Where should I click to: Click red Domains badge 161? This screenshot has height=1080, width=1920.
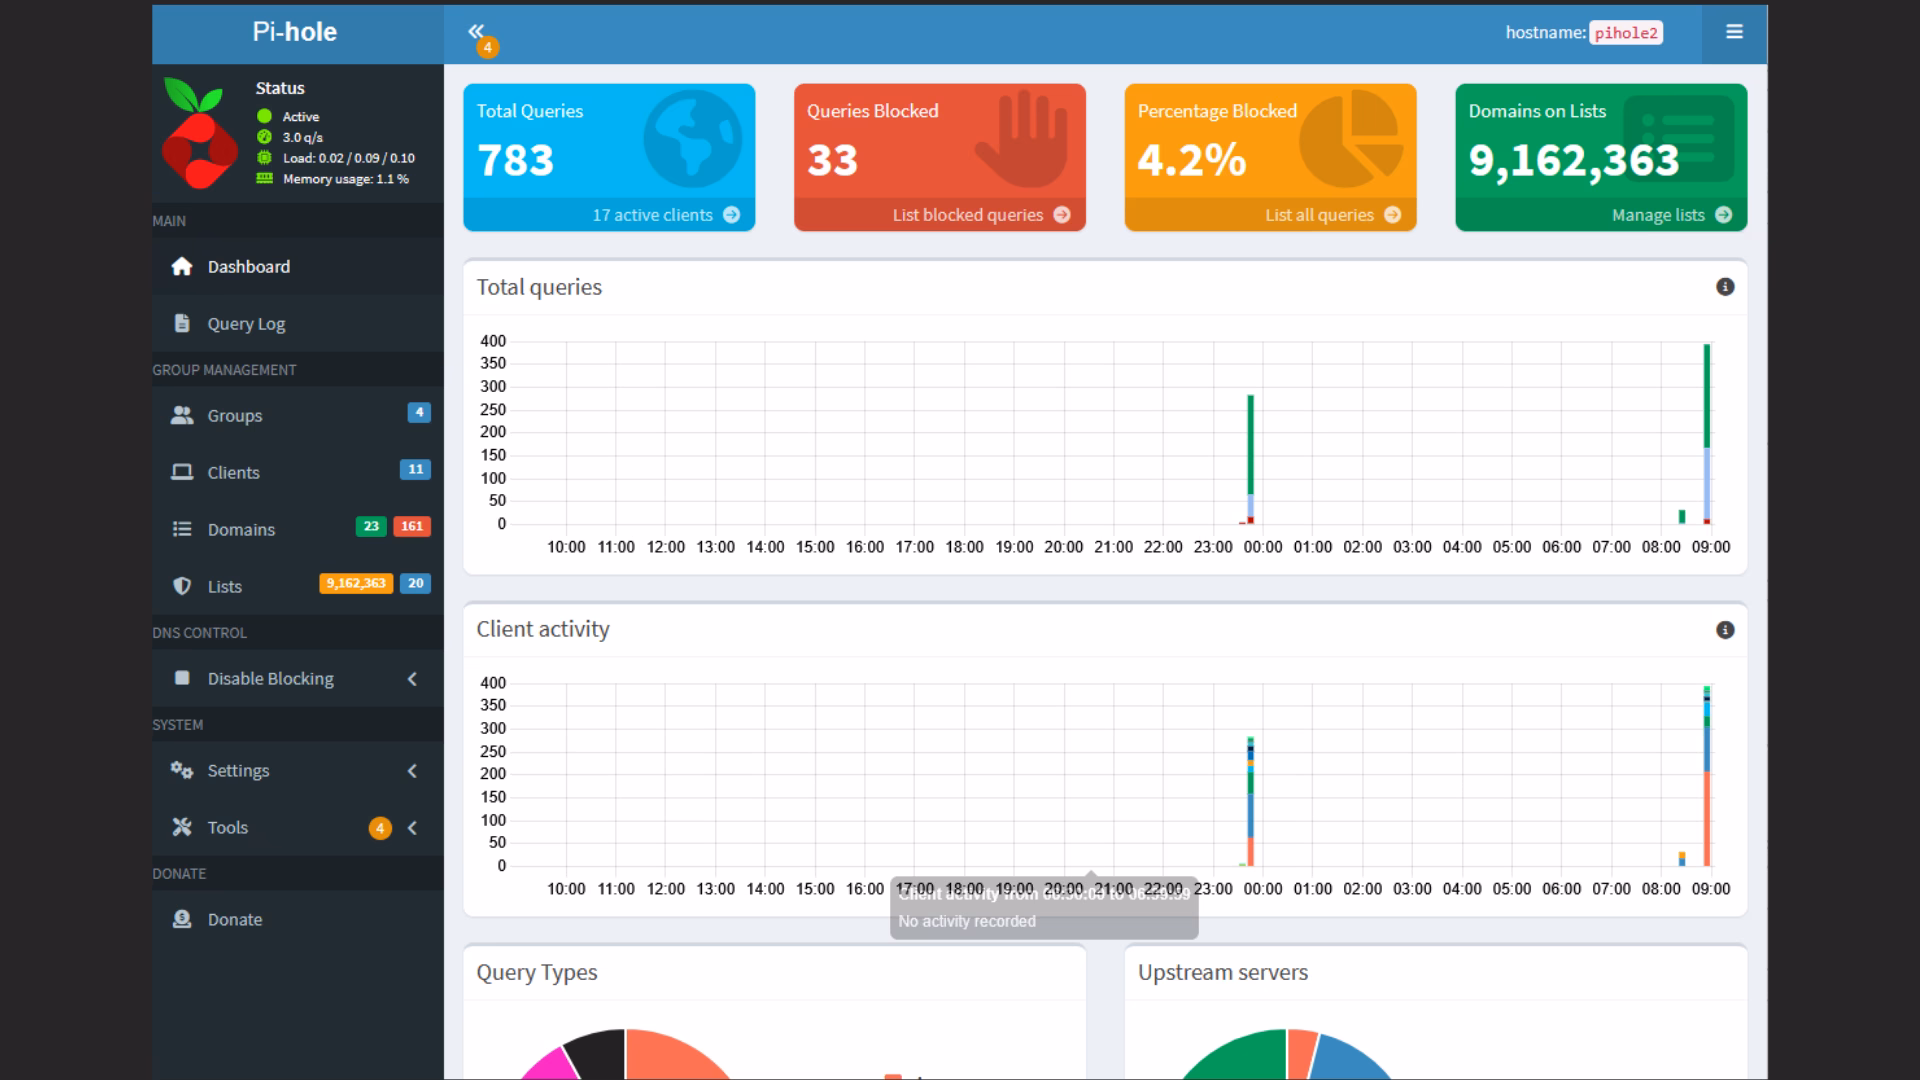(x=412, y=526)
